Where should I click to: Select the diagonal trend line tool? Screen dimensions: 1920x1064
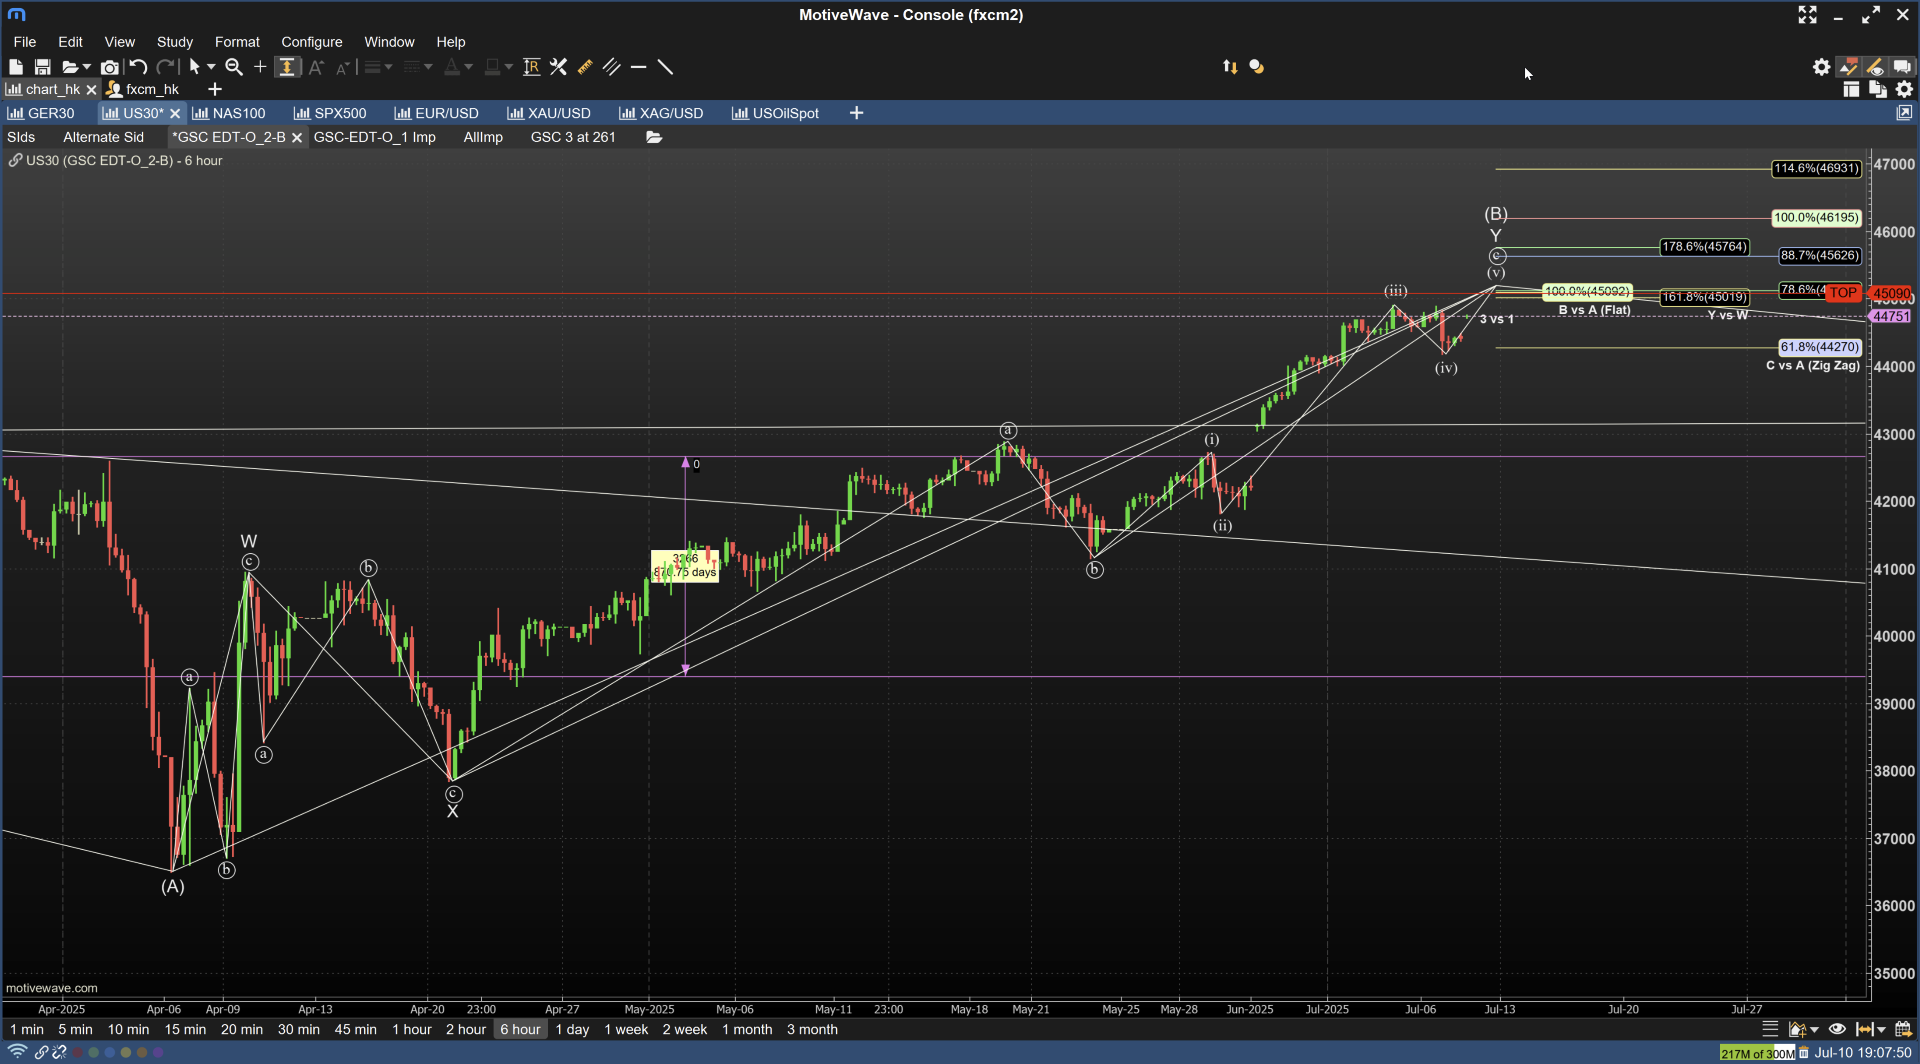(665, 67)
